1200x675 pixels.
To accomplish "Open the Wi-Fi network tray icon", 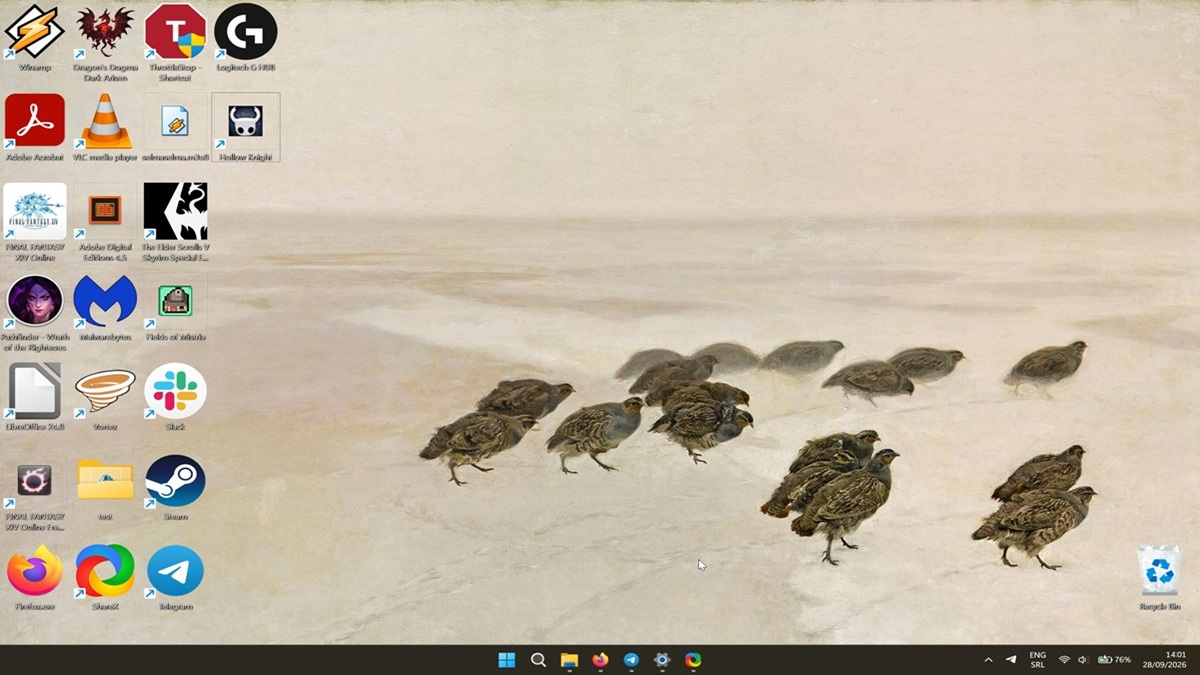I will 1064,660.
